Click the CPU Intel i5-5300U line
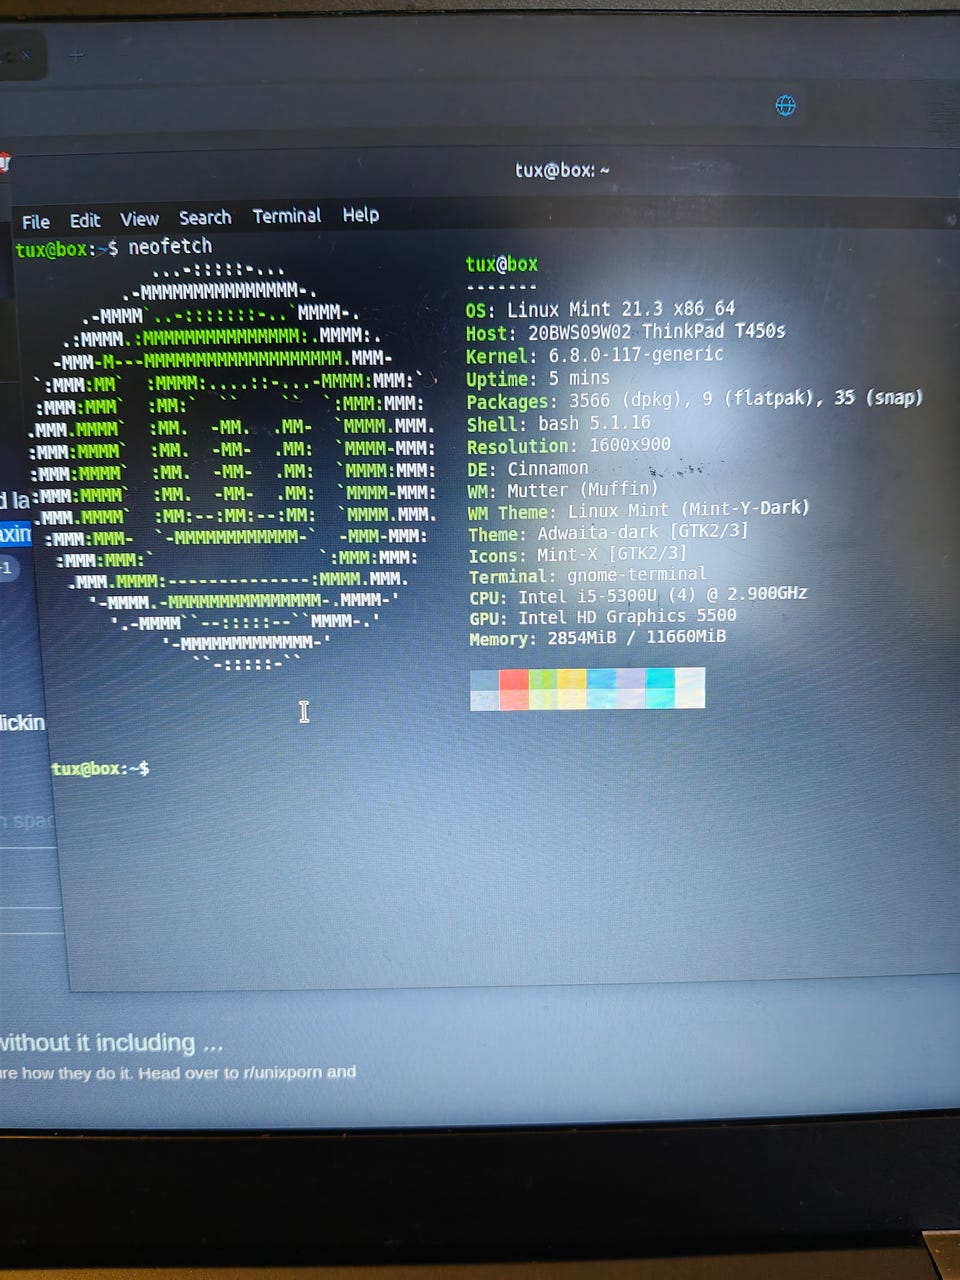 pos(638,595)
